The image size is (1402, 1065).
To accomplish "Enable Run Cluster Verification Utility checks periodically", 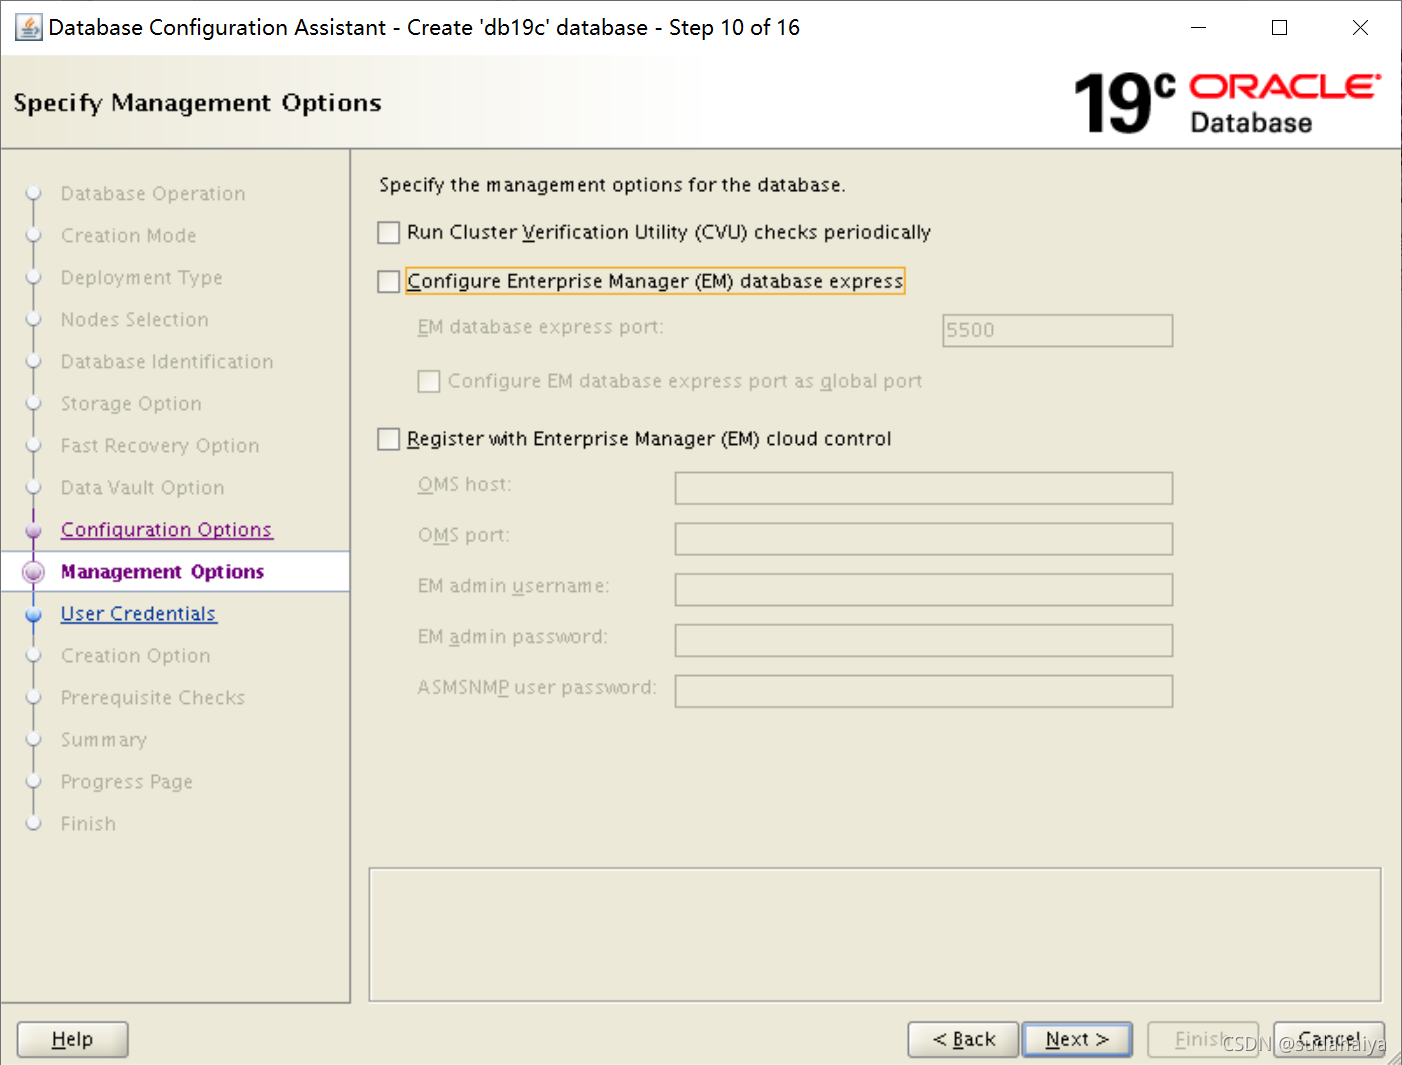I will tap(389, 233).
